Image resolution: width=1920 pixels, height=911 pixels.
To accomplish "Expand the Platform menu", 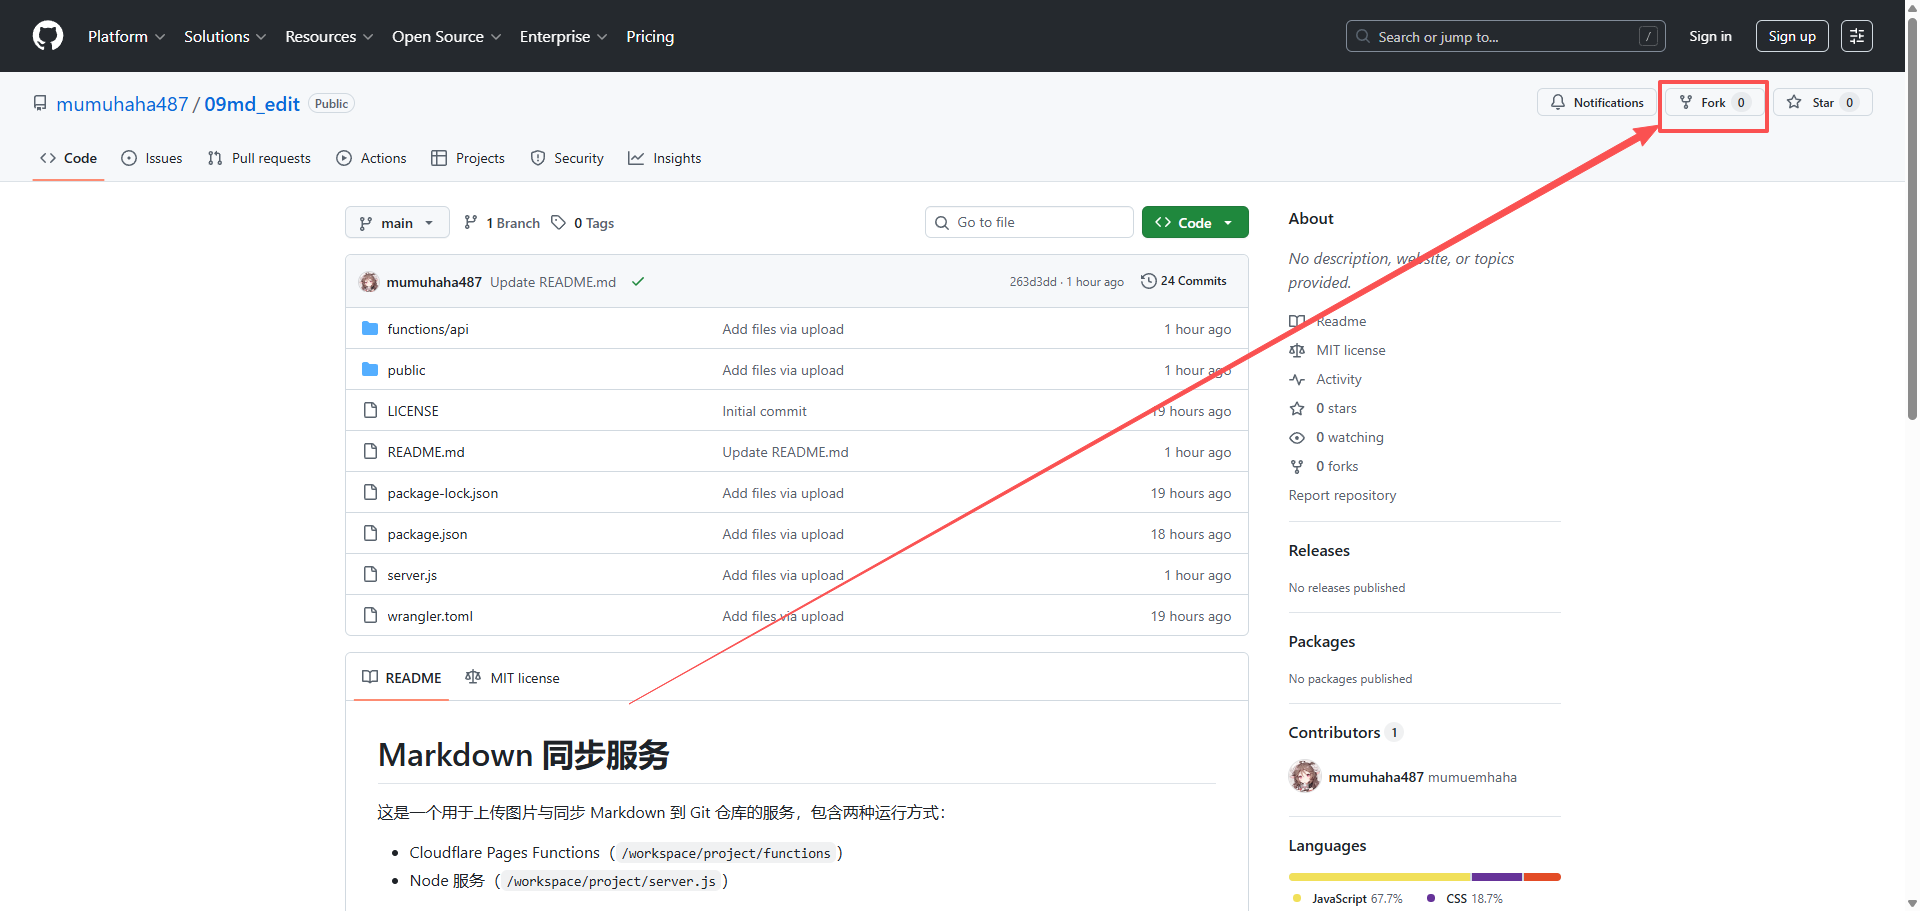I will 126,36.
